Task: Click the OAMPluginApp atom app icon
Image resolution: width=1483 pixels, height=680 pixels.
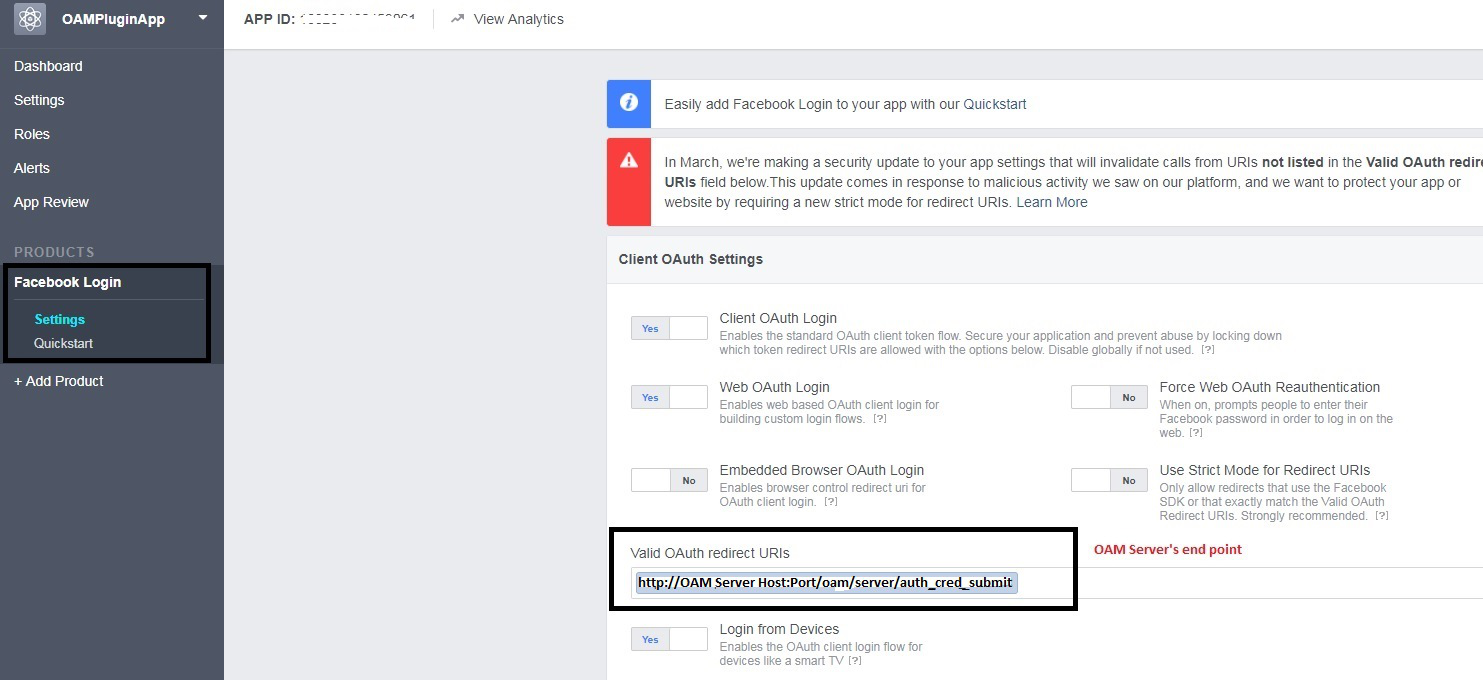Action: coord(30,19)
